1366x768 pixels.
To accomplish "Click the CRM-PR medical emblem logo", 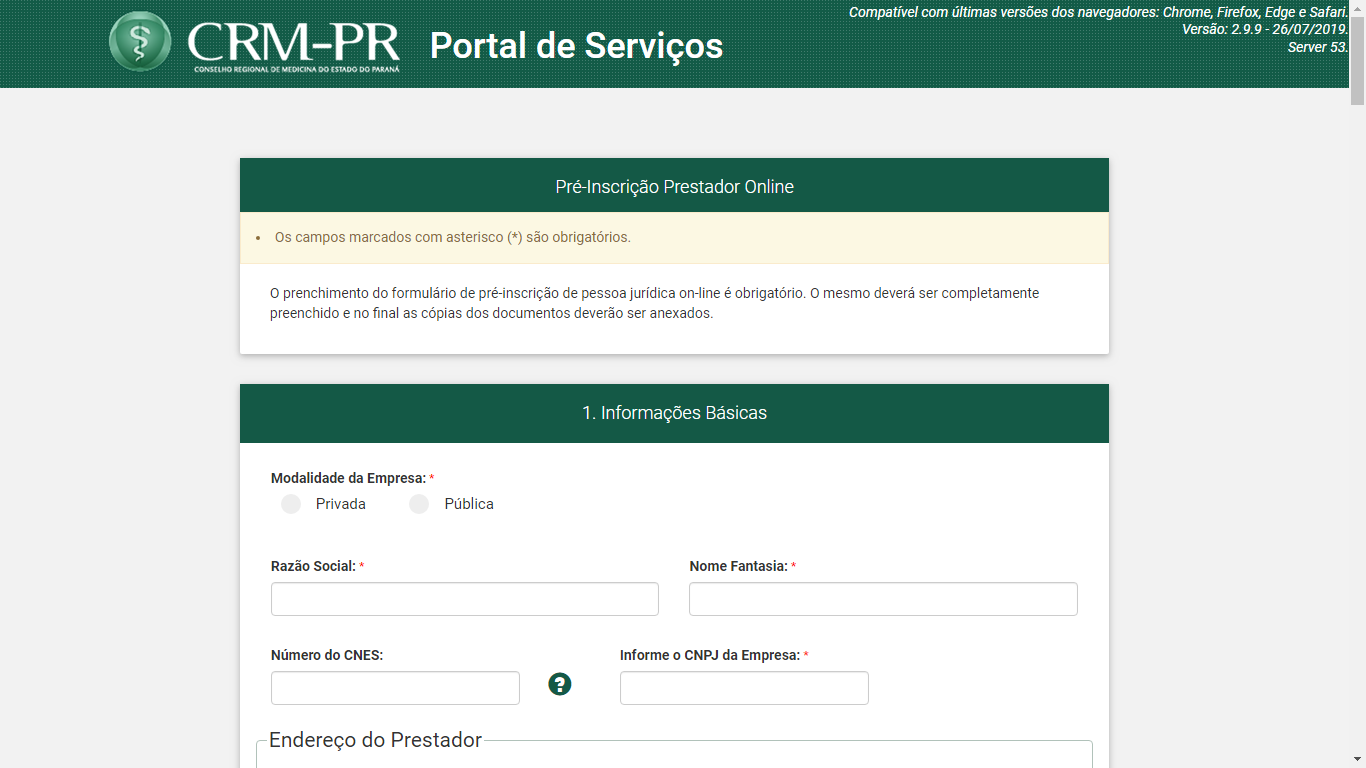I will coord(139,41).
